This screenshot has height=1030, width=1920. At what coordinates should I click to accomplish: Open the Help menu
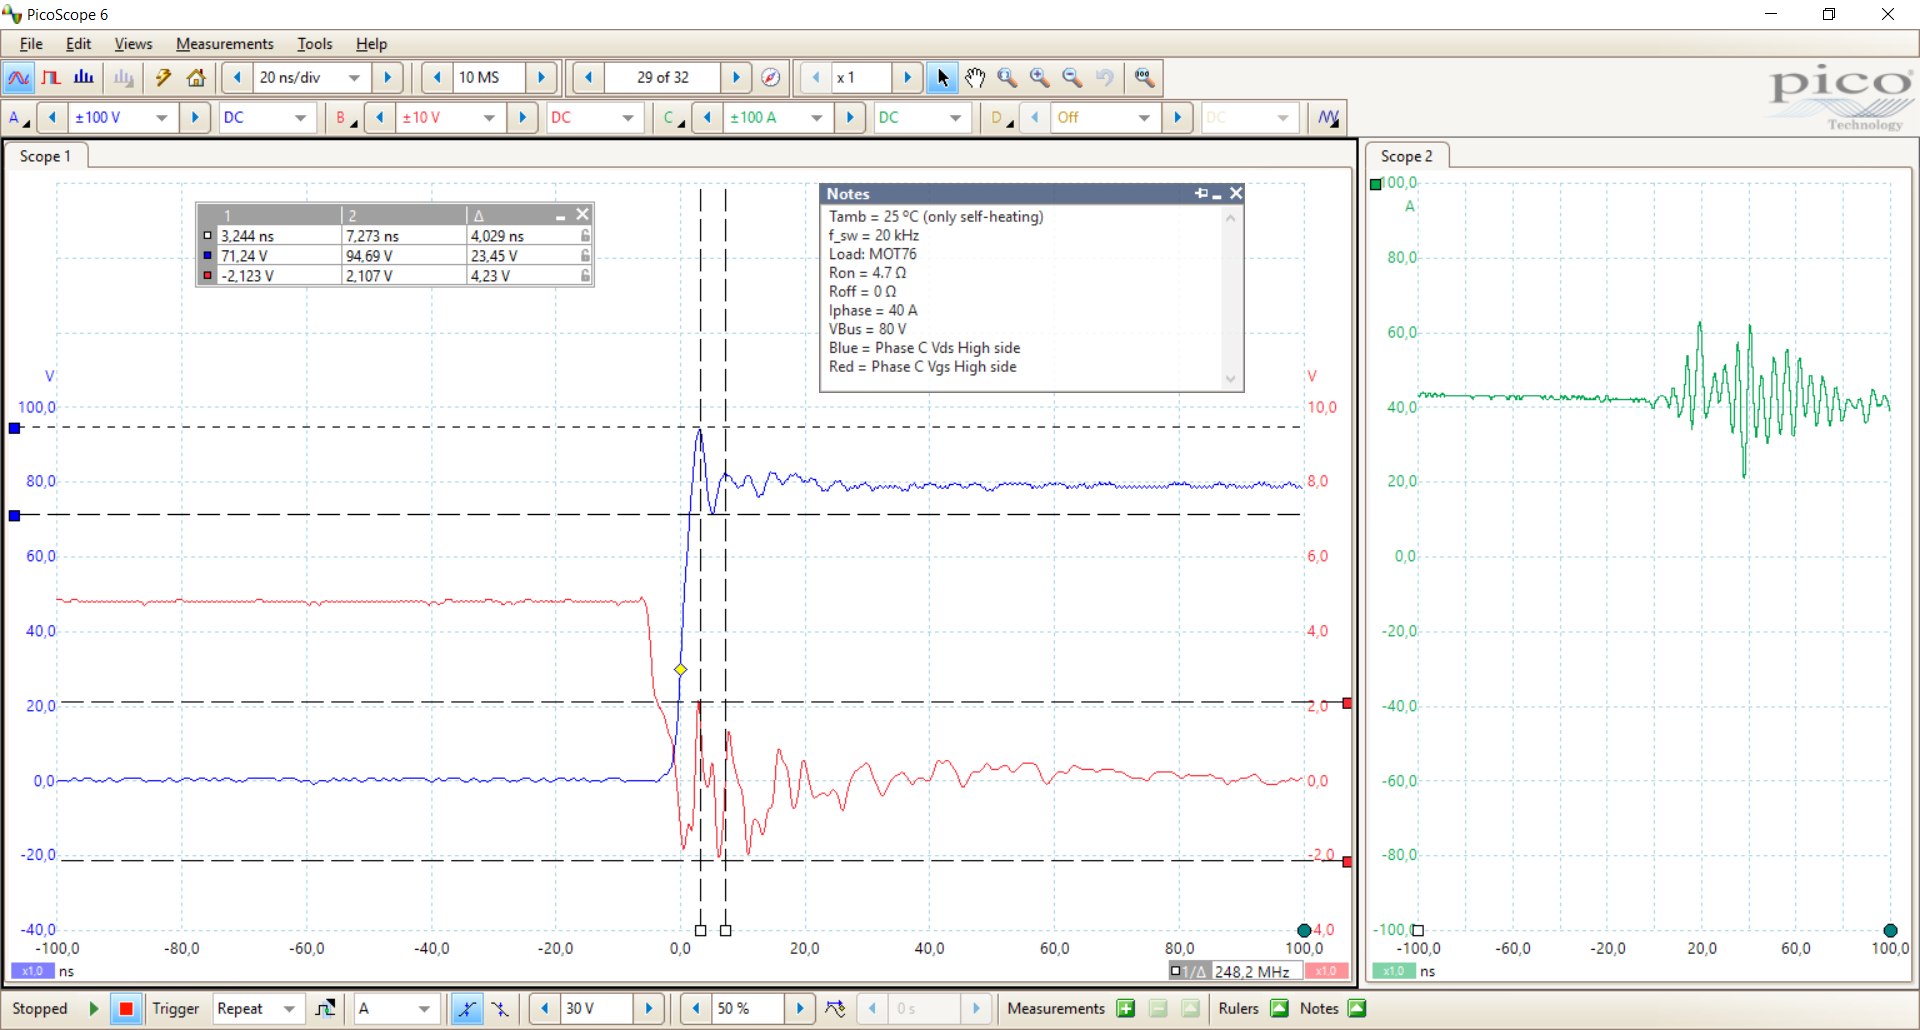pos(371,44)
